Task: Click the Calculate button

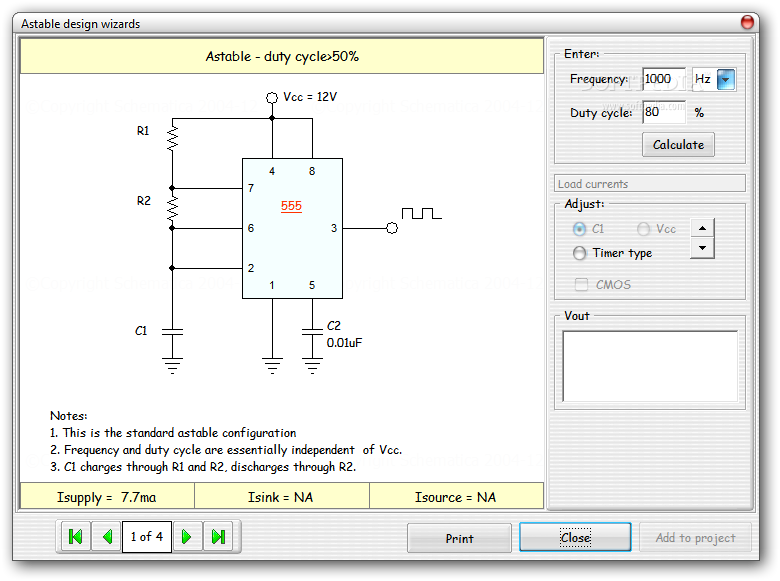Action: pyautogui.click(x=678, y=145)
